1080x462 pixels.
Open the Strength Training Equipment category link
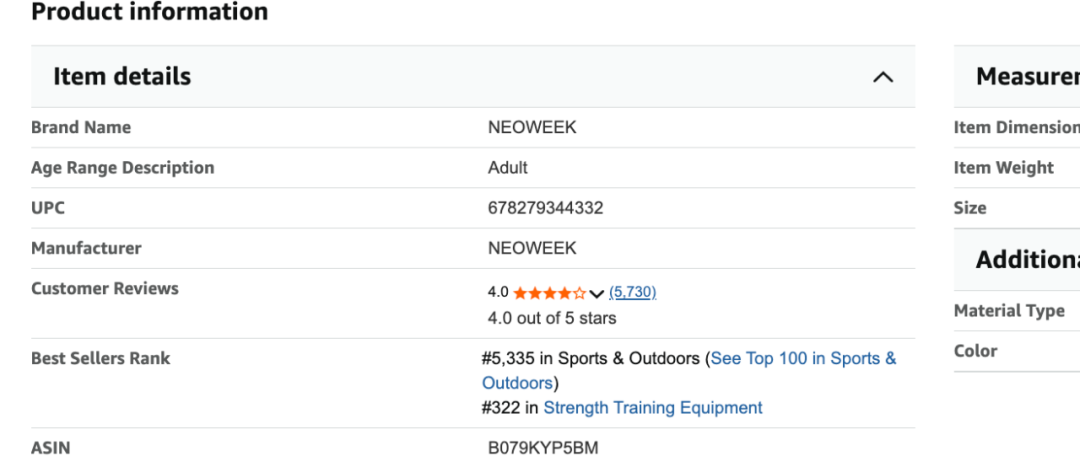pyautogui.click(x=653, y=408)
